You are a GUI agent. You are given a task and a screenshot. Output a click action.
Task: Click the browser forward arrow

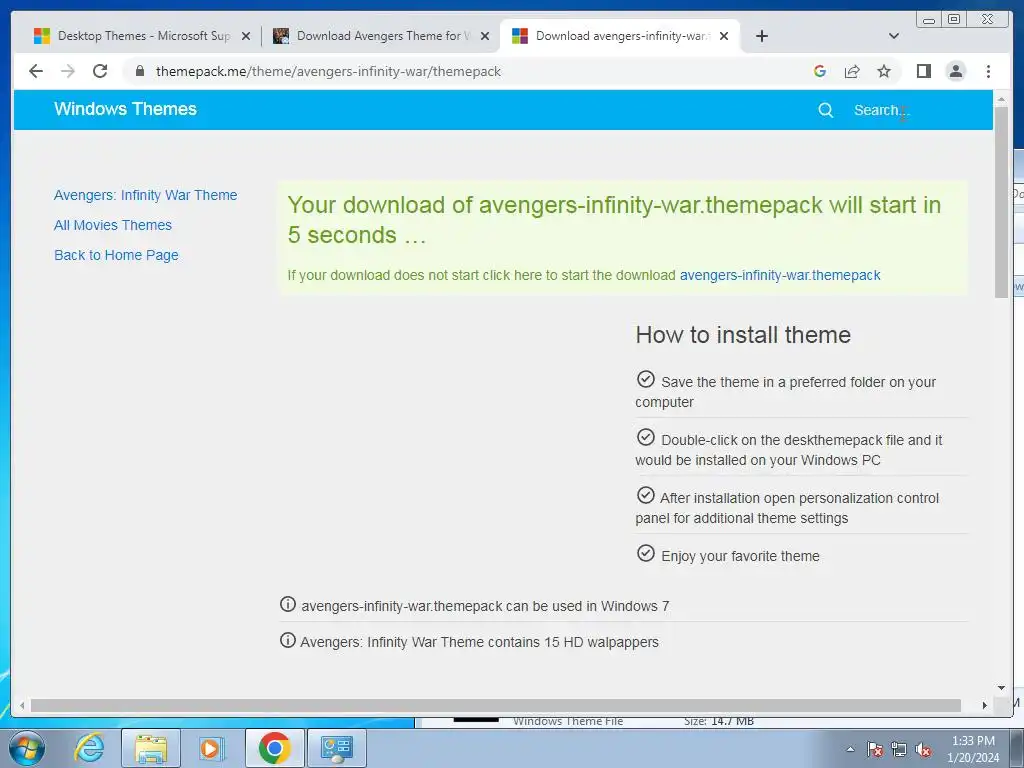coord(68,71)
